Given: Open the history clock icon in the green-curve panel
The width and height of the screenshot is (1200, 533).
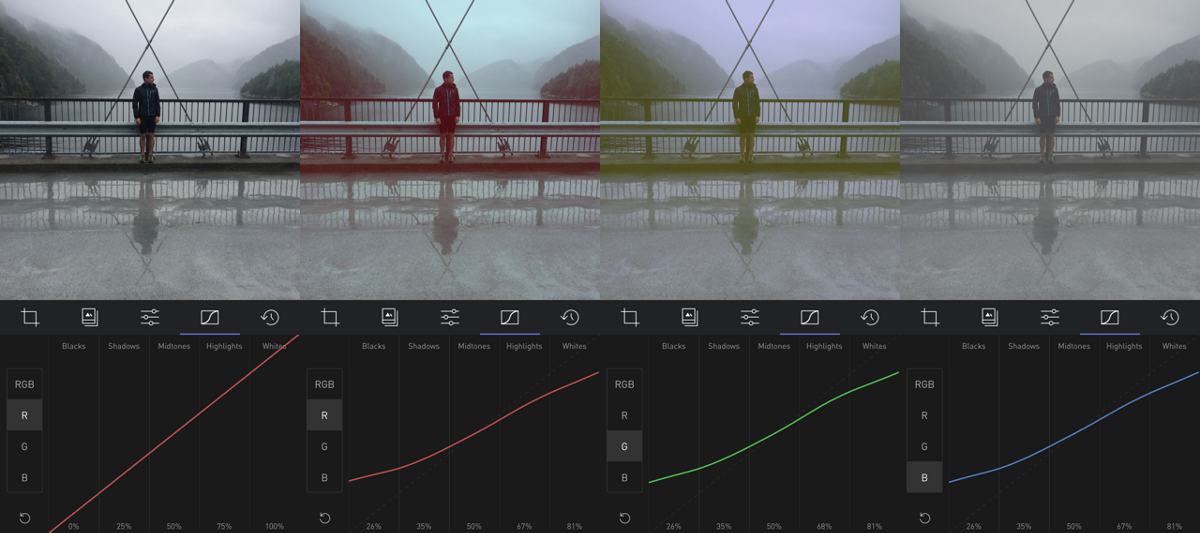Looking at the screenshot, I should (870, 318).
